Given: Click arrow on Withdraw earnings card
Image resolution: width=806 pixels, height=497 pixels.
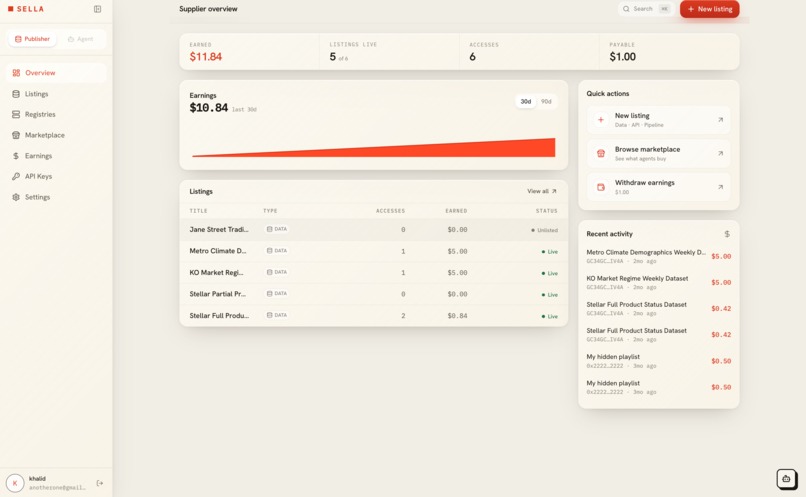Looking at the screenshot, I should [720, 187].
